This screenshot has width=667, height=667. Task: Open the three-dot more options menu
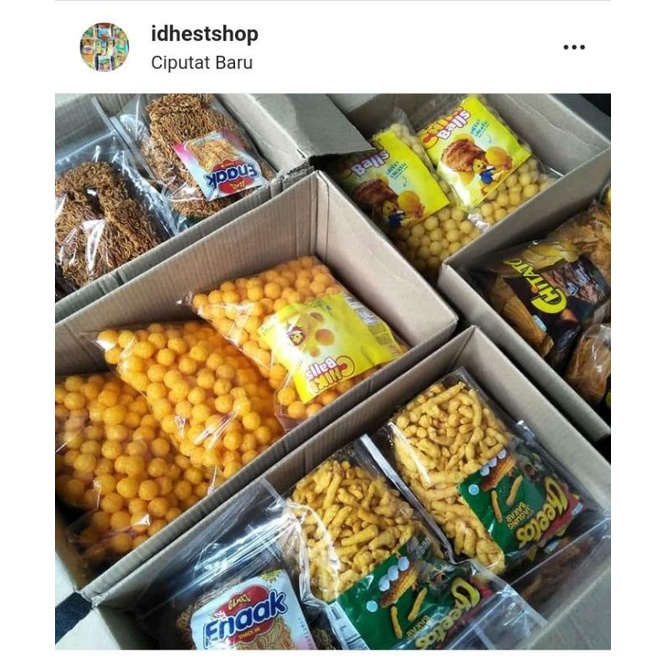[x=574, y=47]
